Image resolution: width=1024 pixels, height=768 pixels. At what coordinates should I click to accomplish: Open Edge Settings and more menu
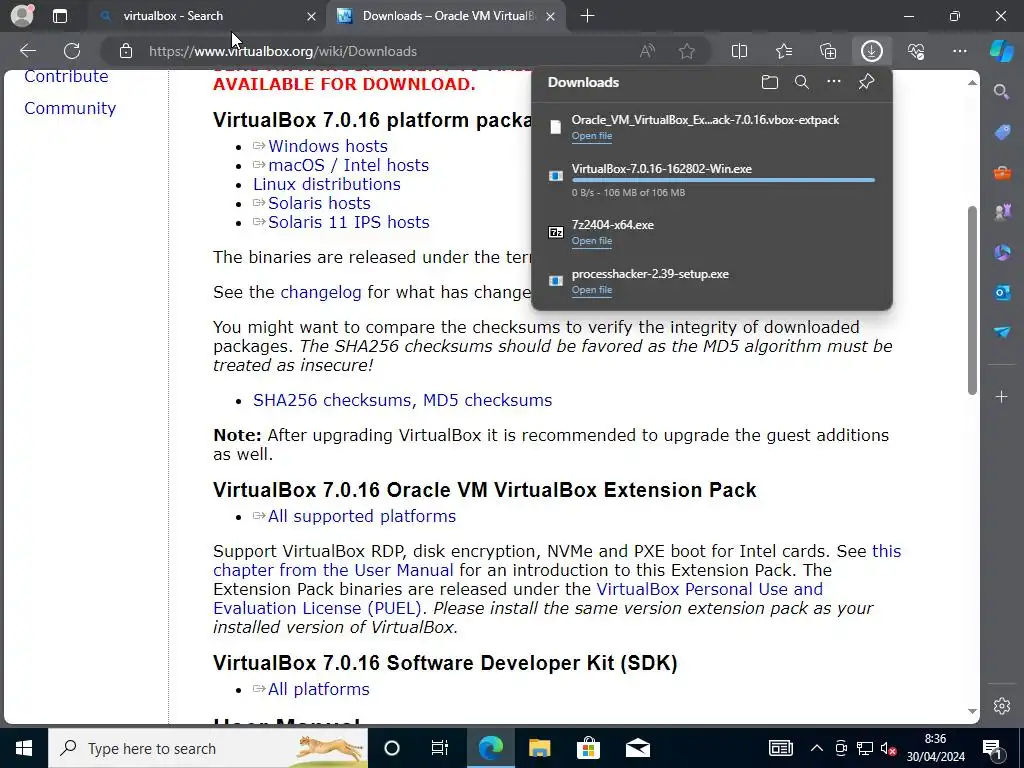(x=959, y=51)
